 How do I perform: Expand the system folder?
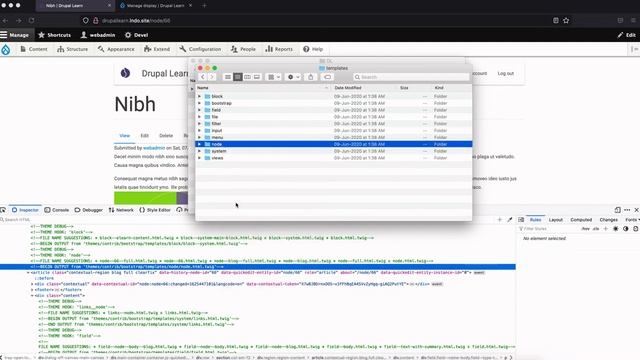coord(200,151)
